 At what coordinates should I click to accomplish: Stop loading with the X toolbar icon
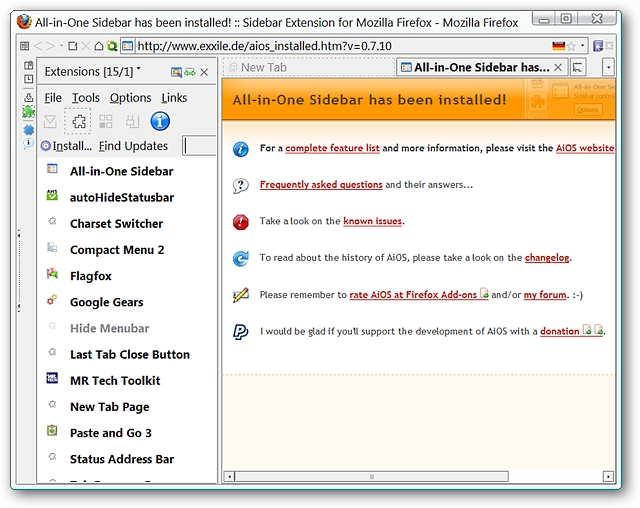pyautogui.click(x=85, y=46)
